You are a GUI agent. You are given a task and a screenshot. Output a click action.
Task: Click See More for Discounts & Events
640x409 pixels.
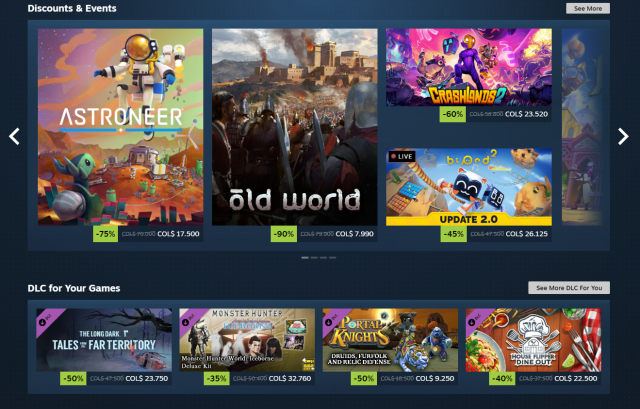coord(588,8)
